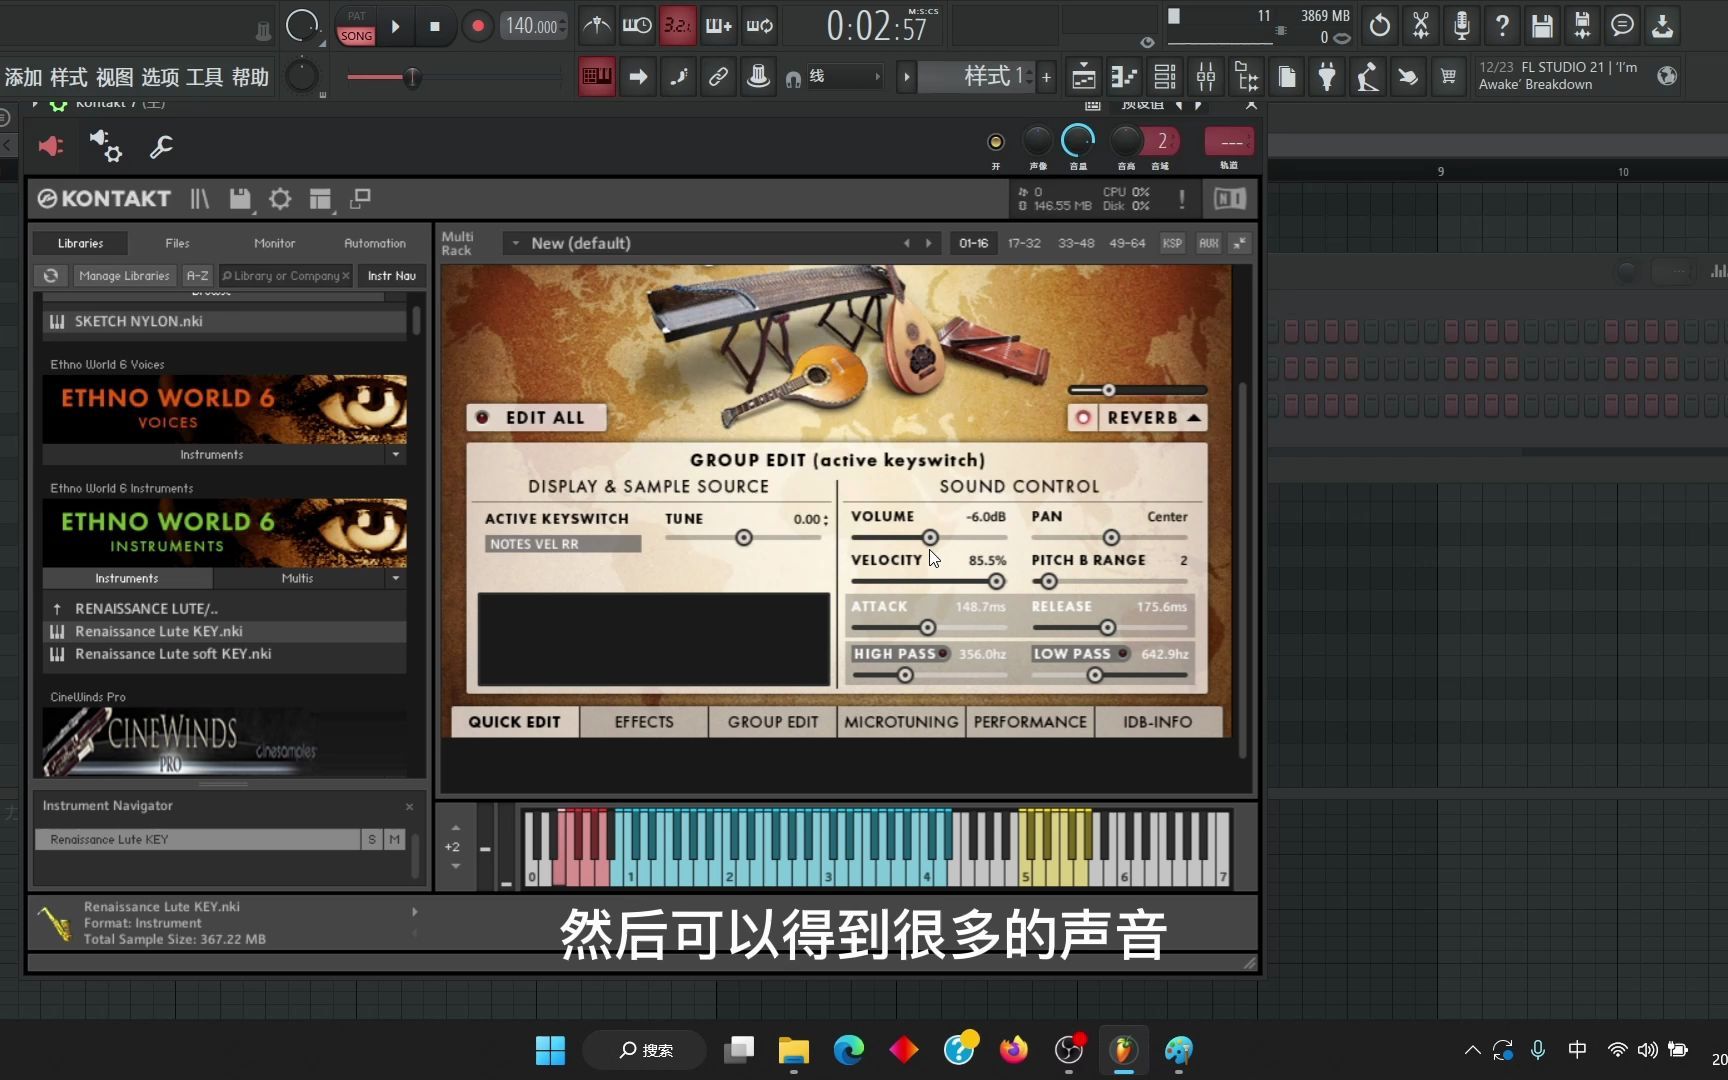Viewport: 1728px width, 1080px height.
Task: Open the mixer window icon
Action: pyautogui.click(x=1206, y=76)
